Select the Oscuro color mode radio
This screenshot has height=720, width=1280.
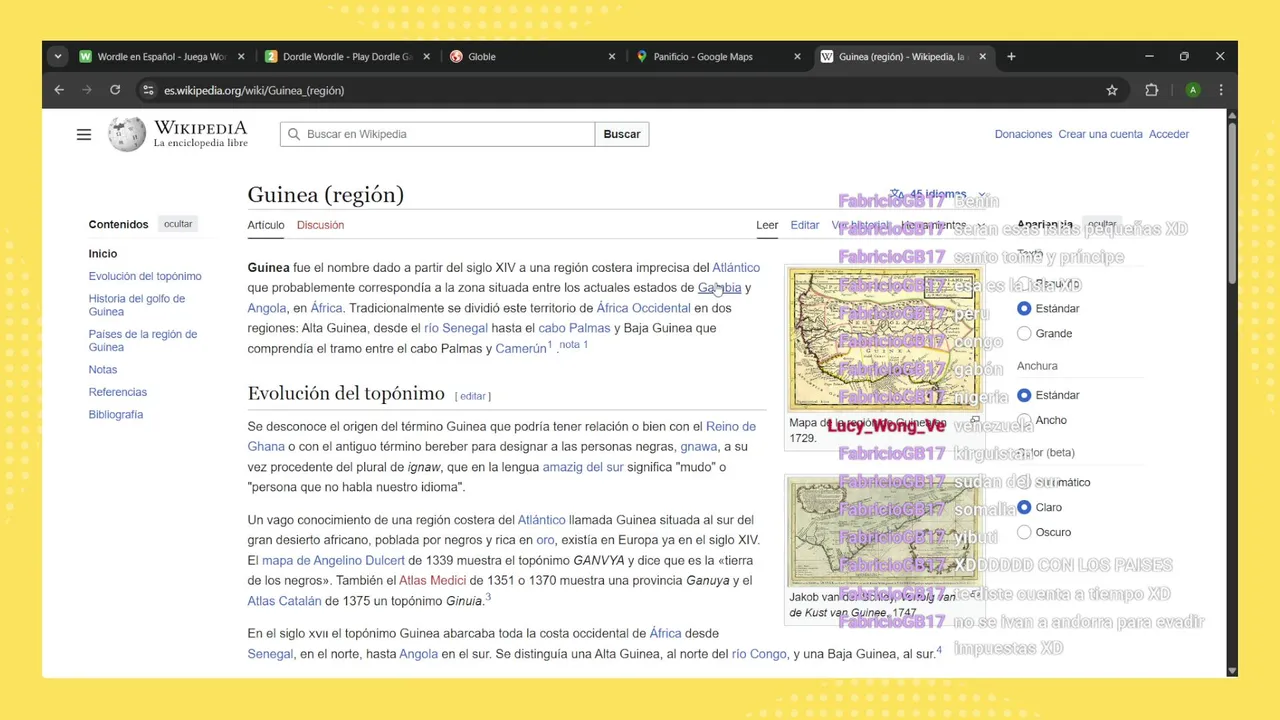coord(1024,532)
